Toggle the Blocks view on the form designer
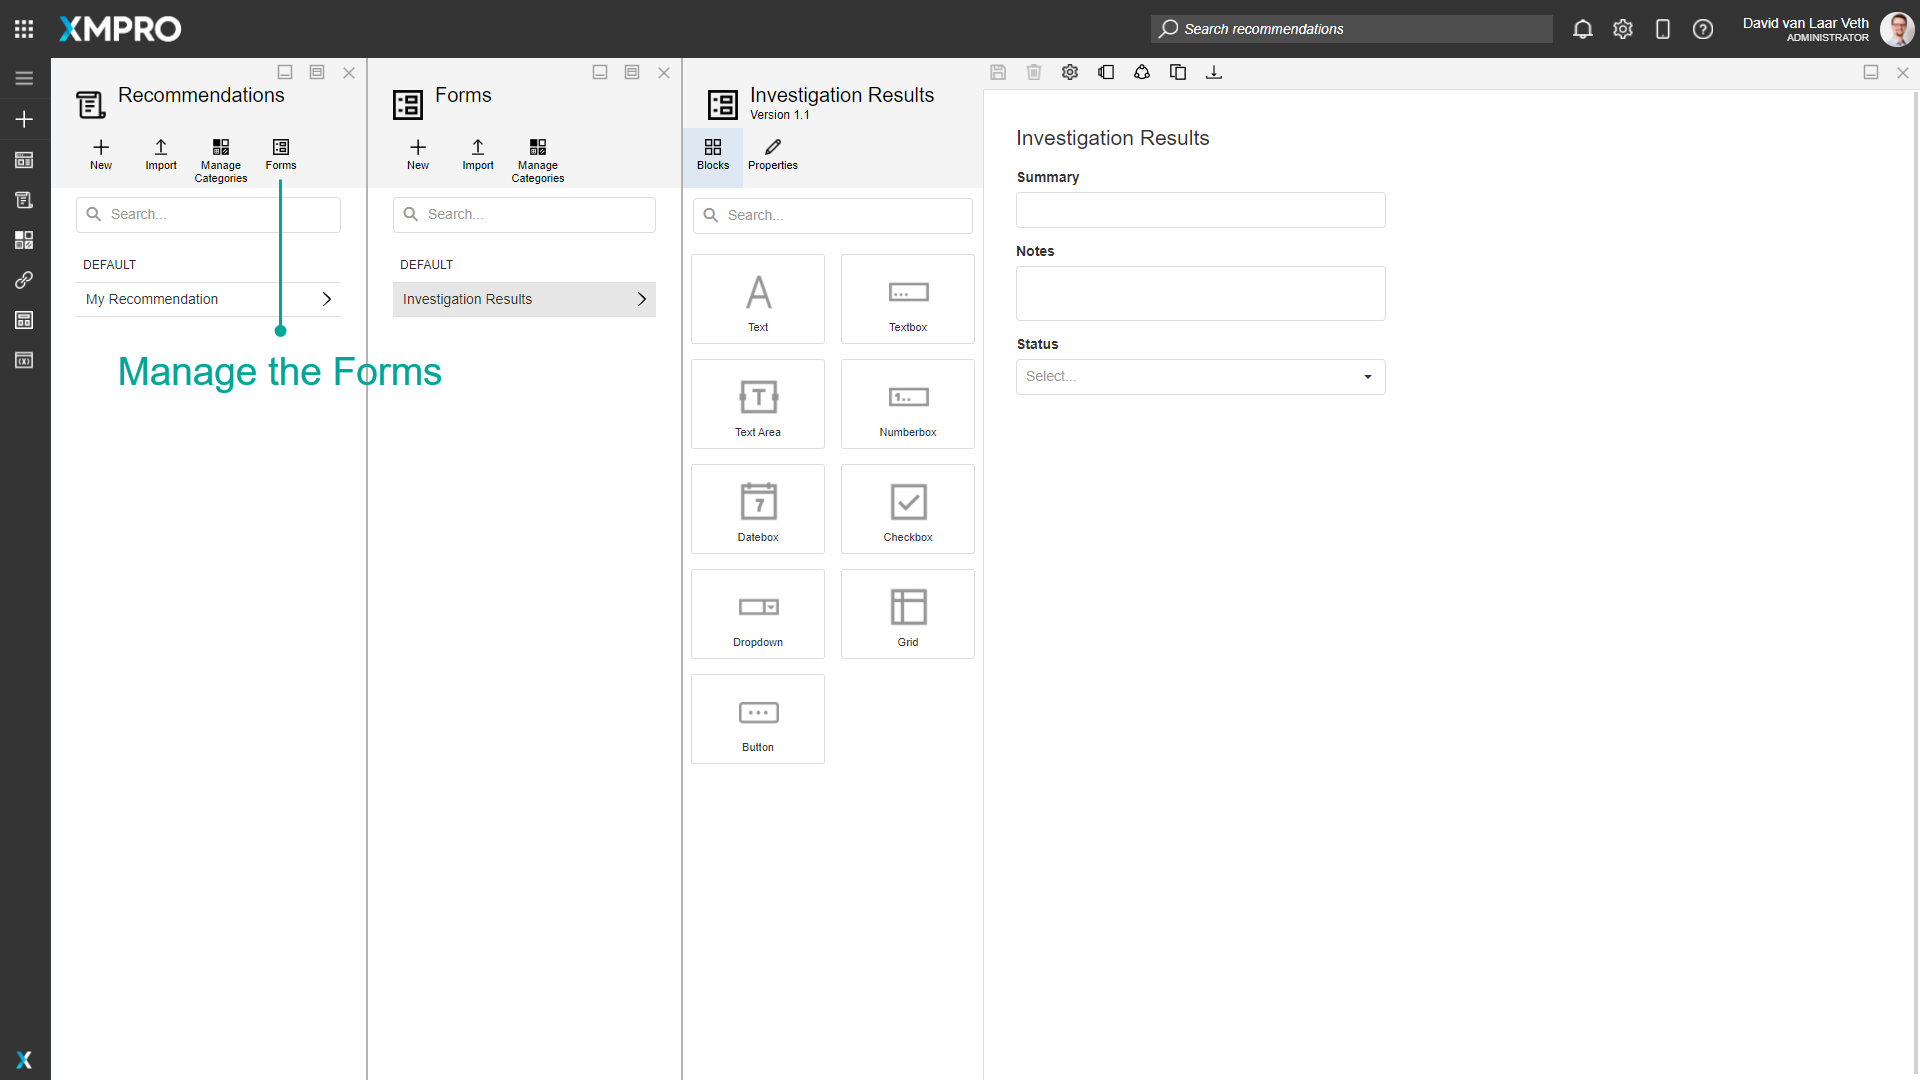The width and height of the screenshot is (1920, 1080). pyautogui.click(x=712, y=154)
